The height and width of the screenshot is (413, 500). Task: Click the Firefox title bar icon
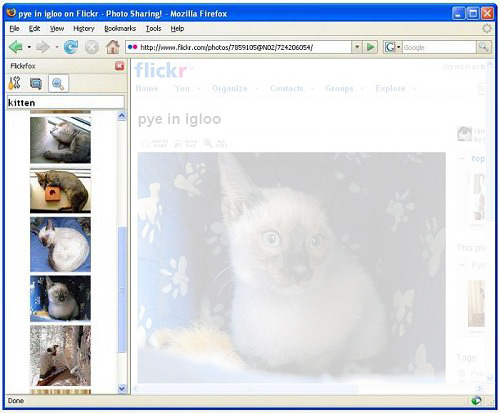[x=12, y=13]
